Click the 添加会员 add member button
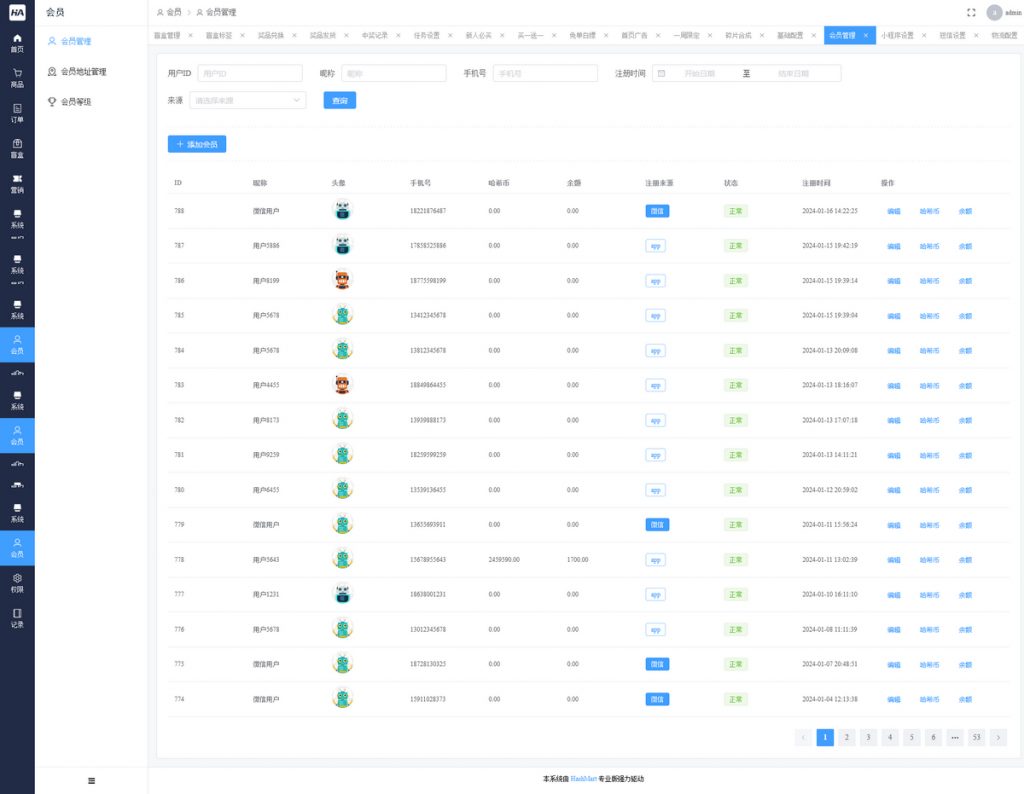Viewport: 1024px width, 794px height. pyautogui.click(x=197, y=144)
